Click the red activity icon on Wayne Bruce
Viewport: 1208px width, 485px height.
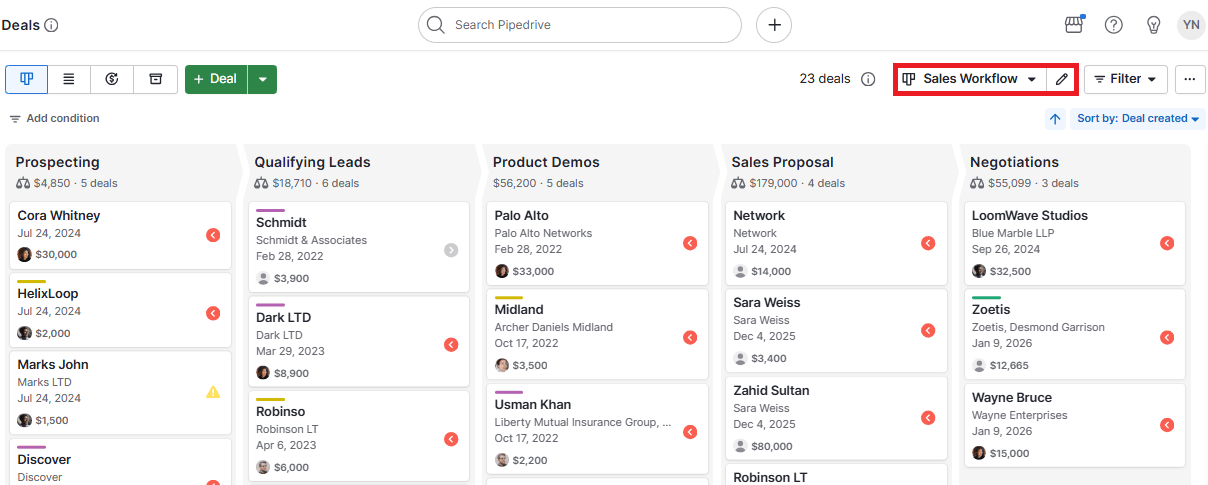pyautogui.click(x=1167, y=425)
